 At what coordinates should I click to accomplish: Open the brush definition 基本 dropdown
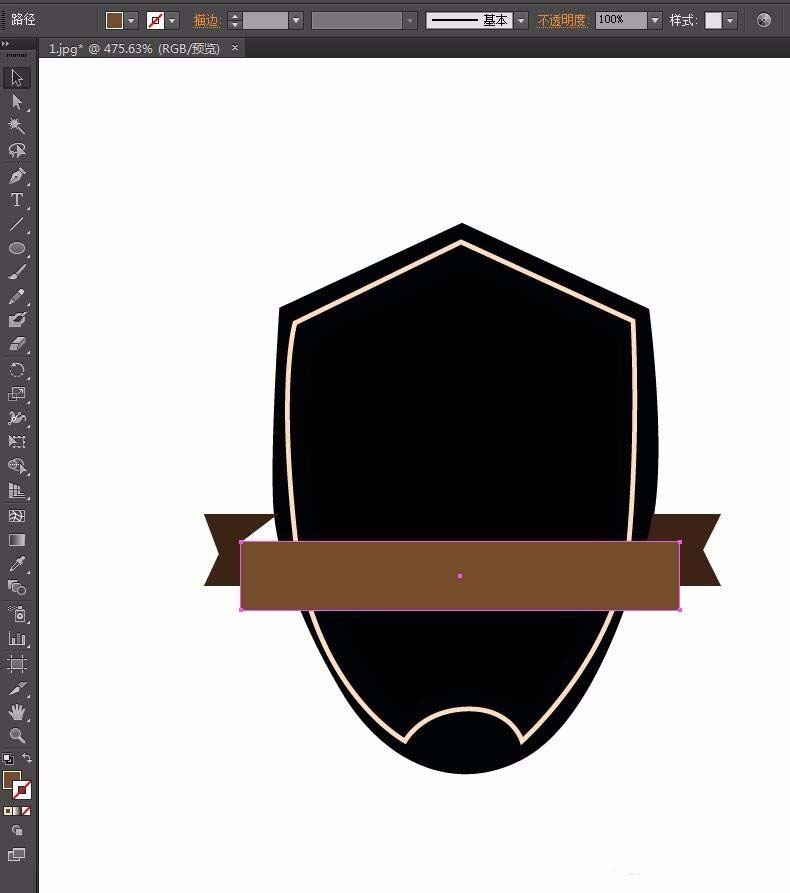click(x=521, y=20)
